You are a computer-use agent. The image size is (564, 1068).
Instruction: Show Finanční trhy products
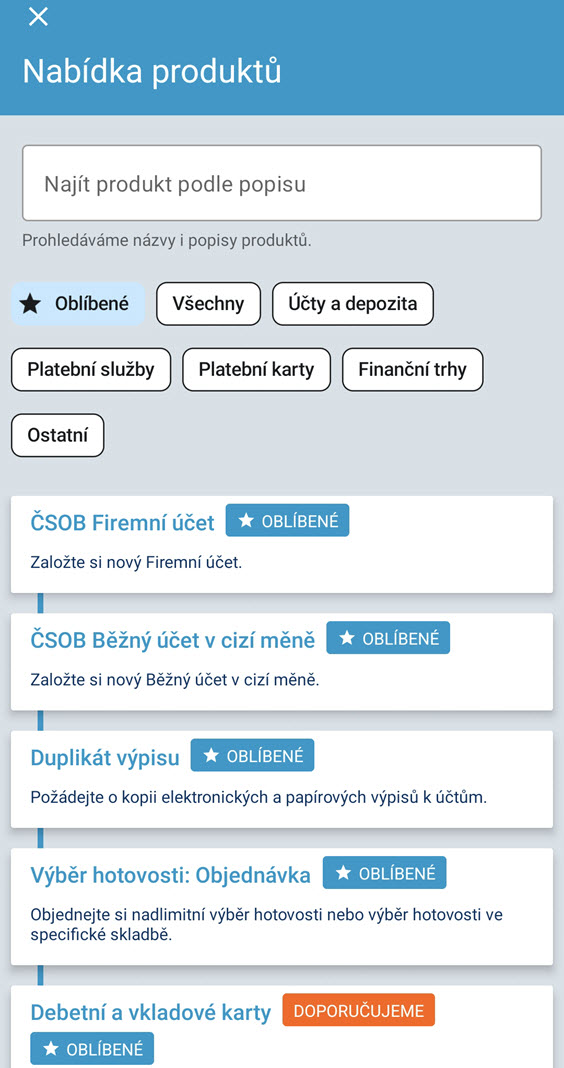click(x=413, y=370)
